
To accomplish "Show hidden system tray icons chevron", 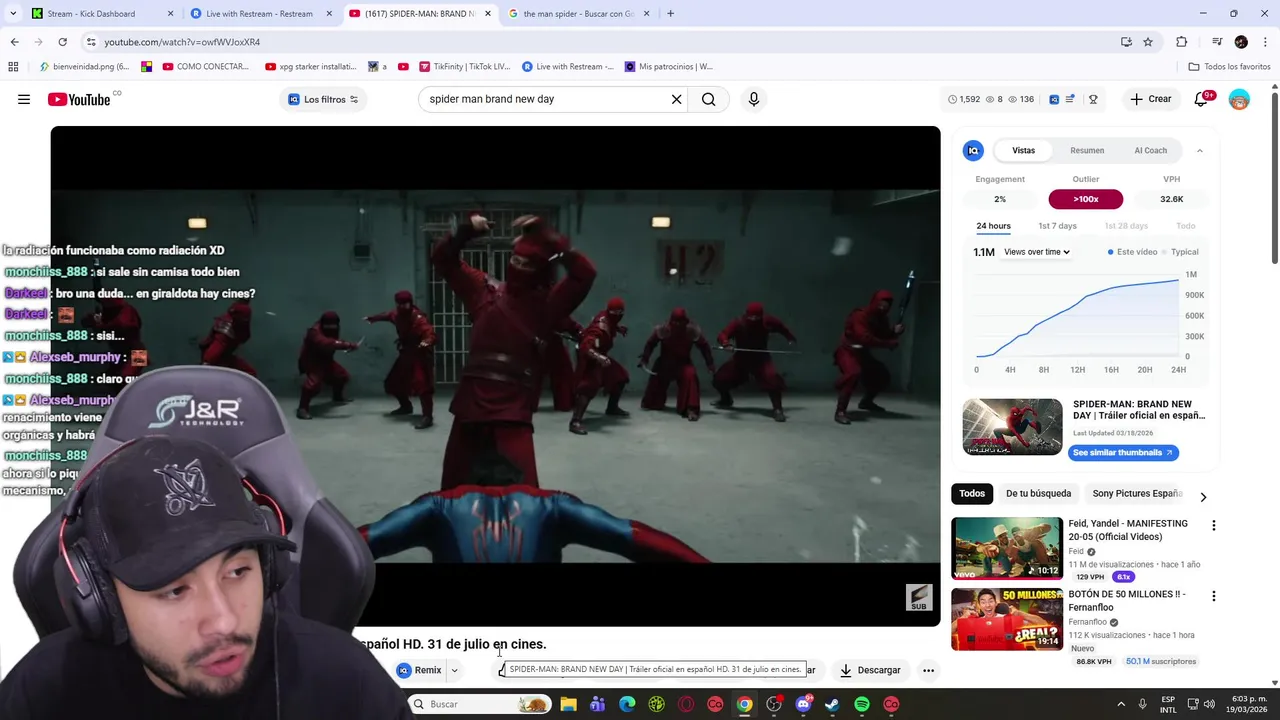I will tap(1121, 704).
